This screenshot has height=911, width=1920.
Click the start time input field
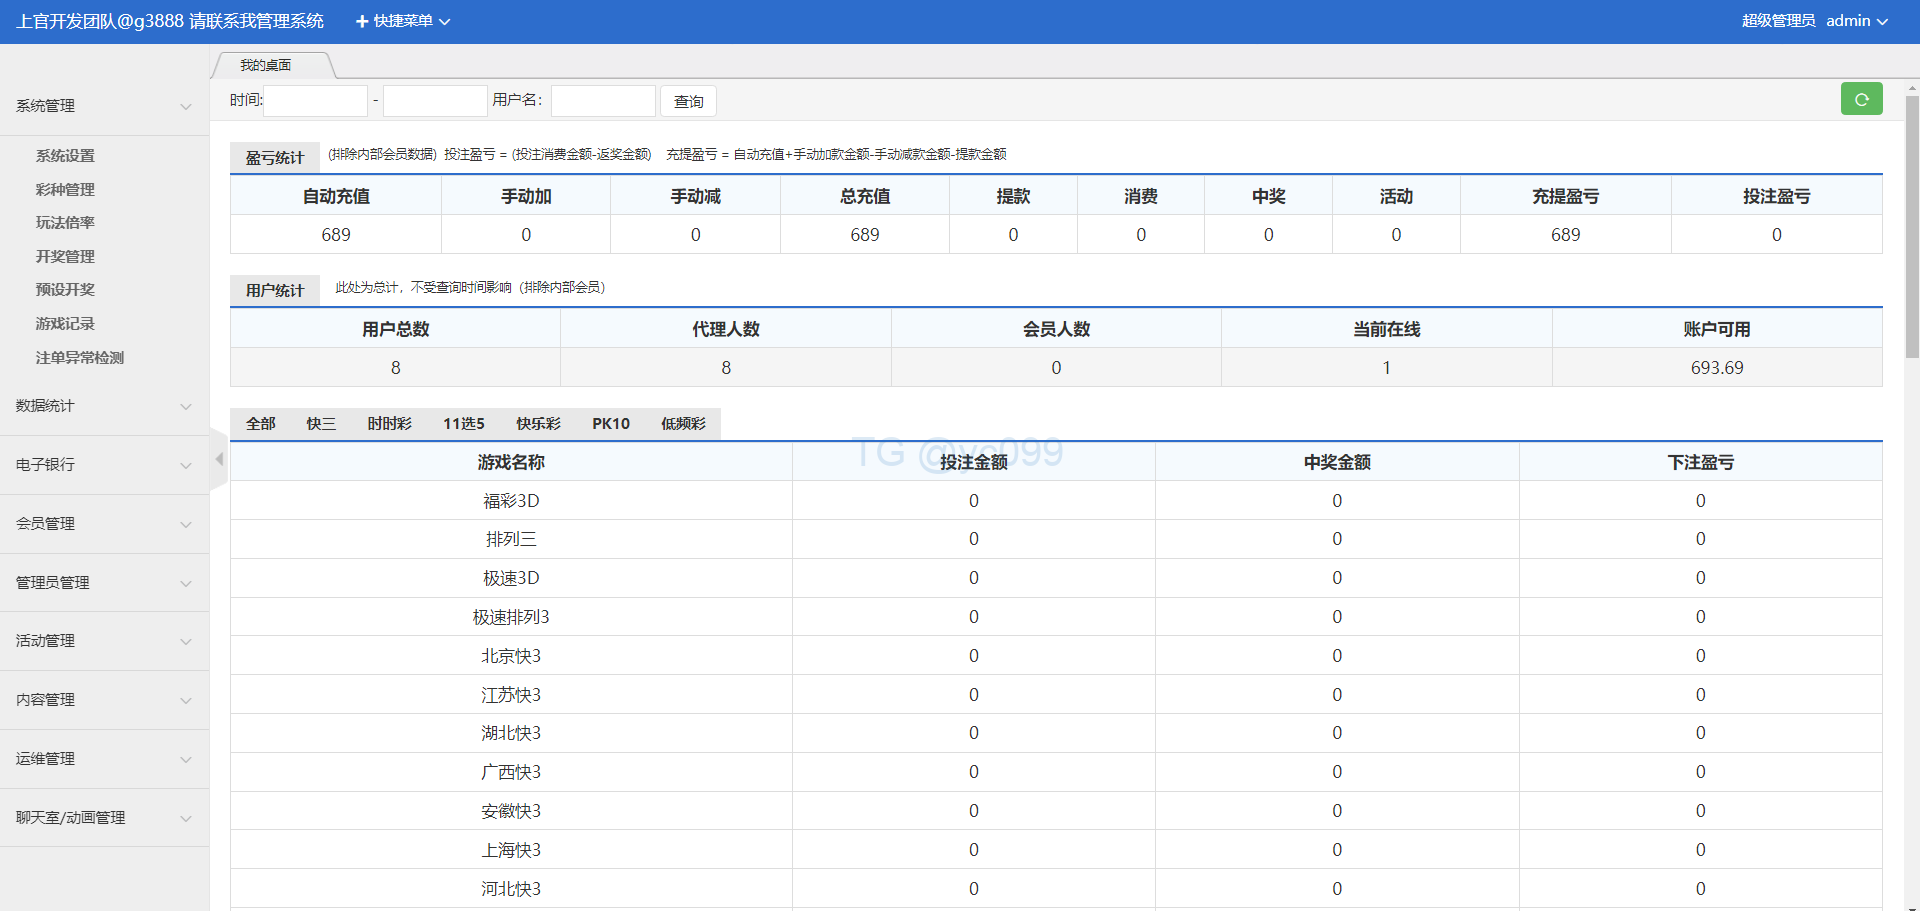tap(315, 101)
